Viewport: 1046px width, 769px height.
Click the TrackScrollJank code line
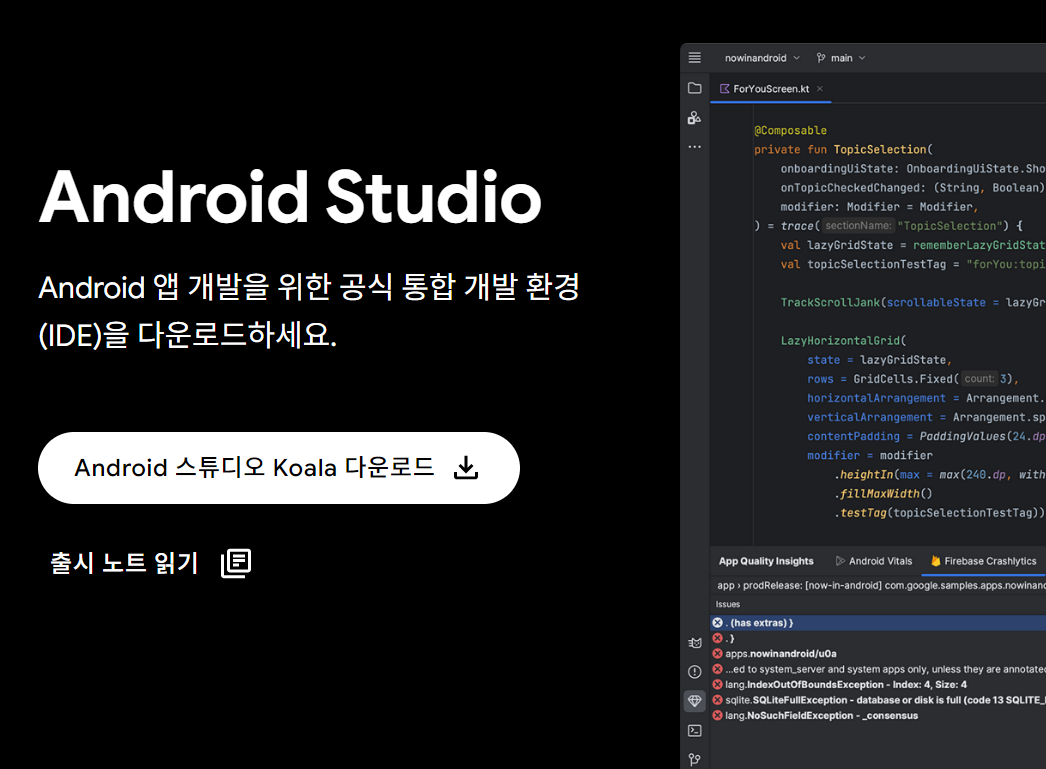(x=913, y=302)
